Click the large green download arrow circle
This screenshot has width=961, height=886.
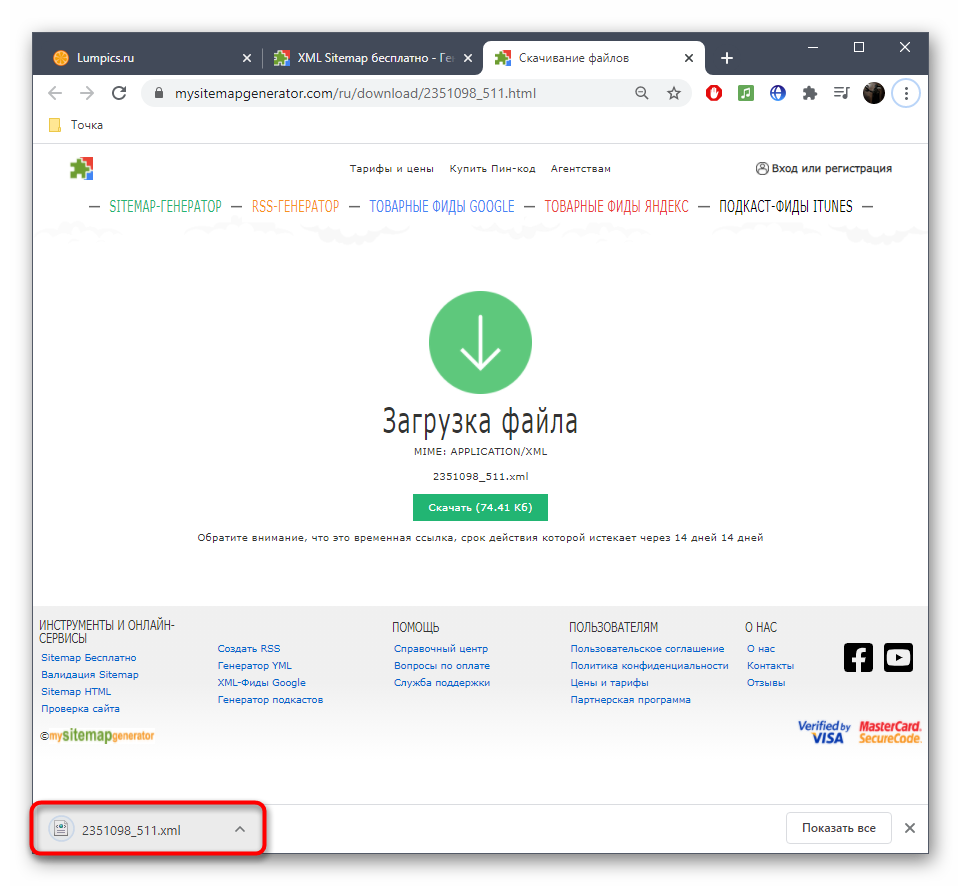(x=480, y=343)
